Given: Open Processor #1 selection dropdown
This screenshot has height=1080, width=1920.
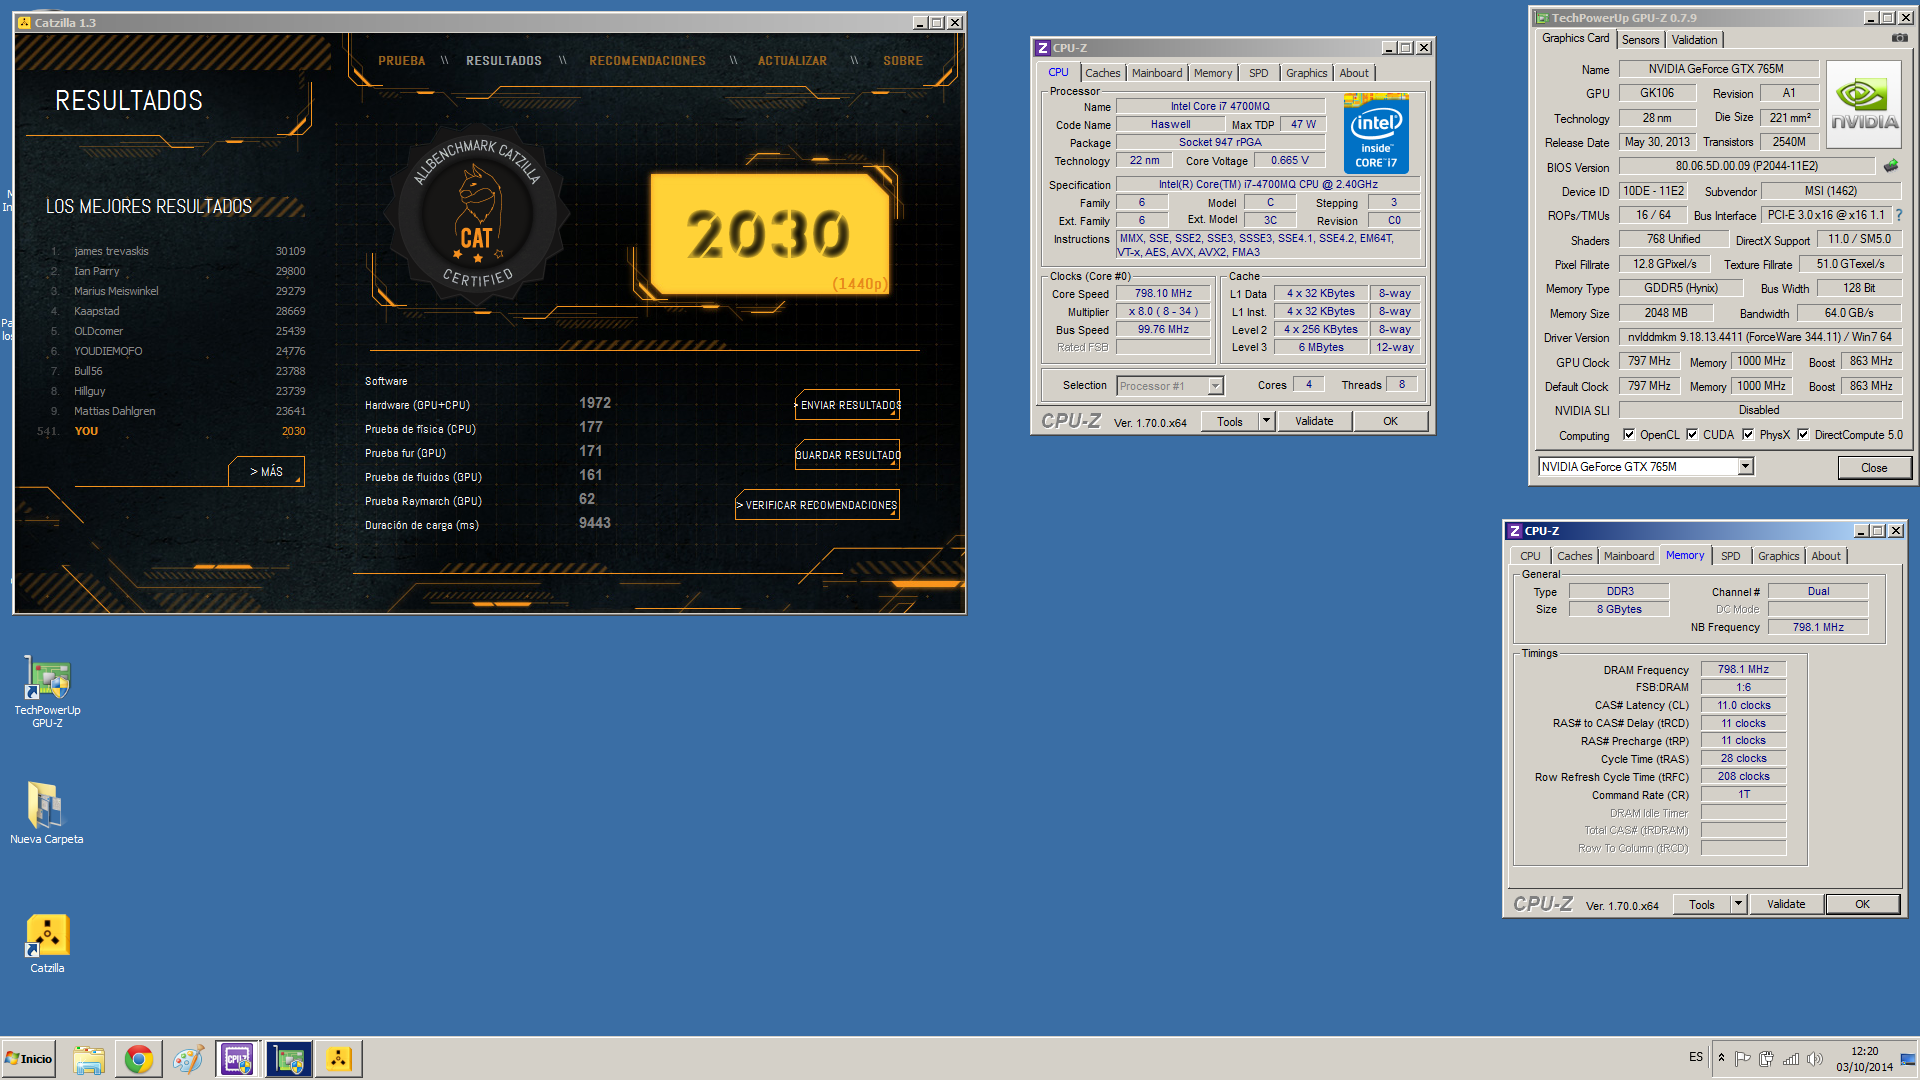Looking at the screenshot, I should click(x=1215, y=386).
